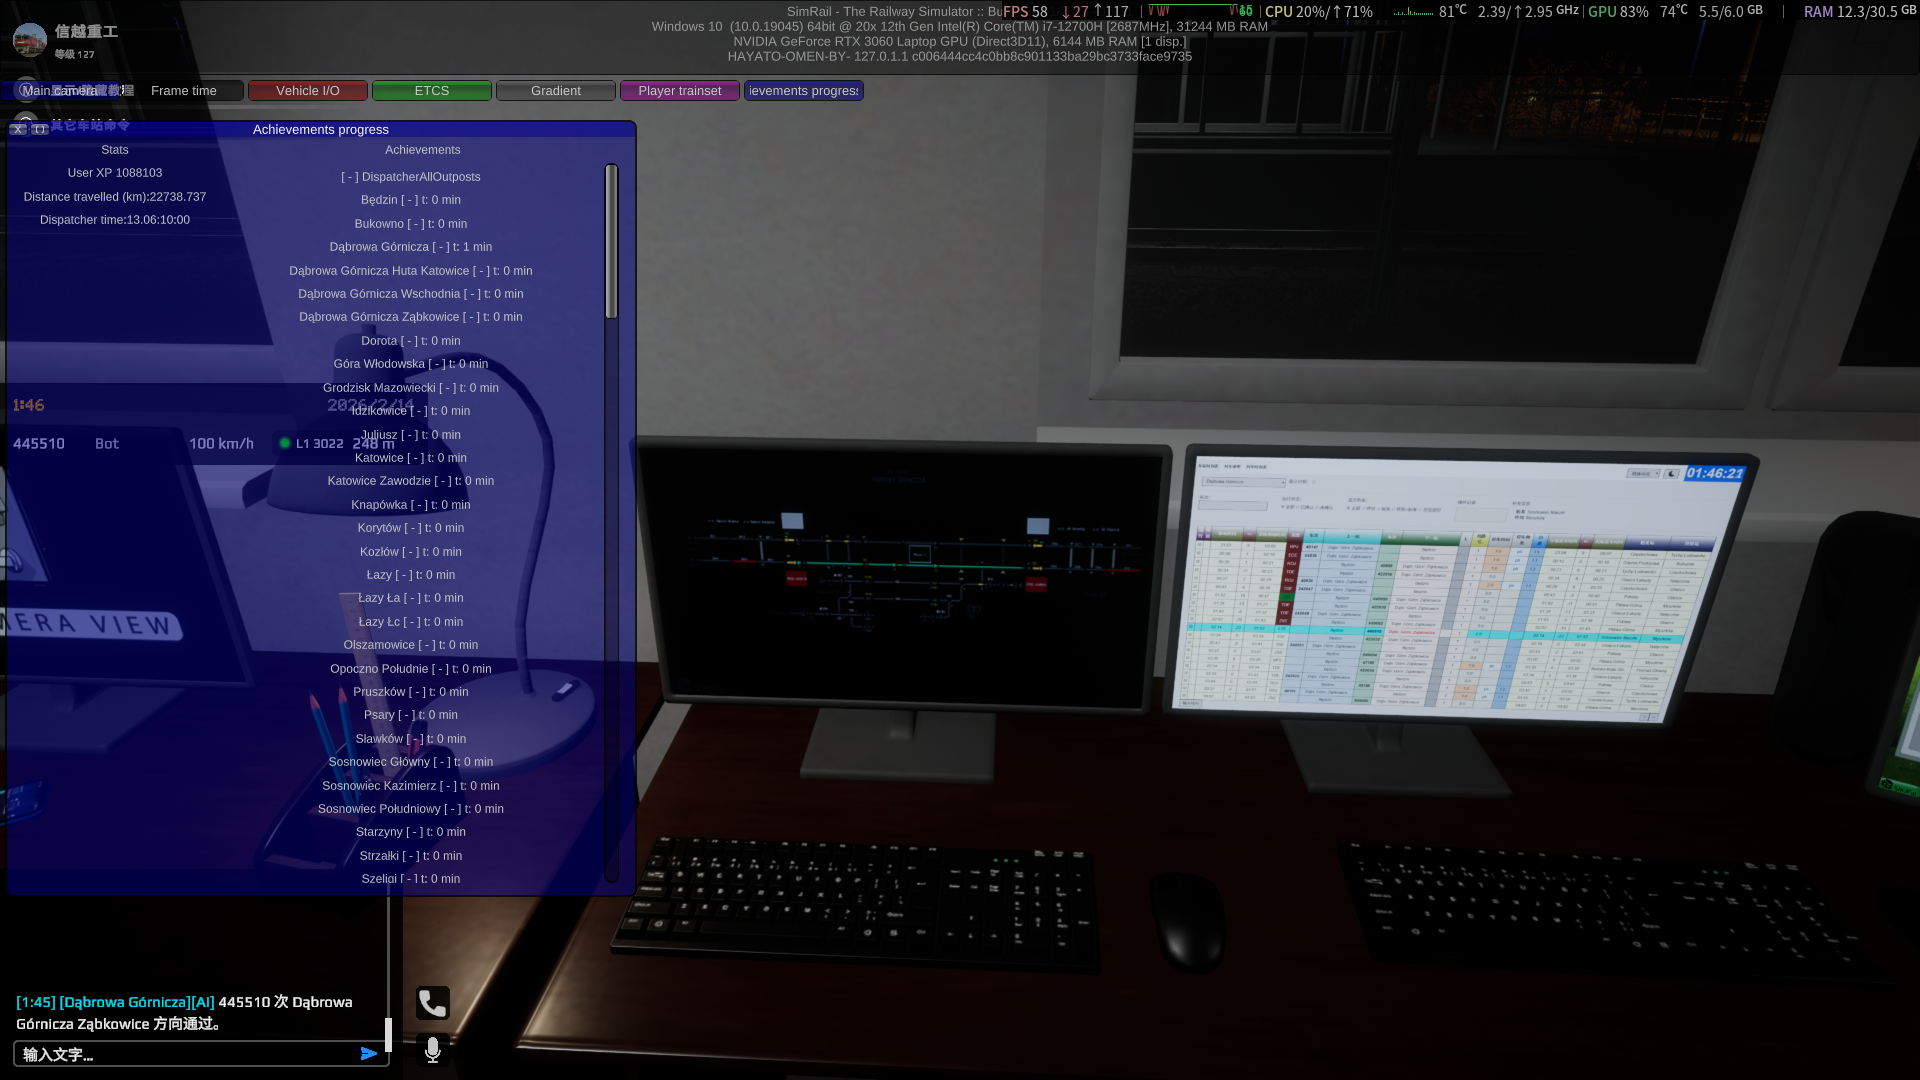Screen dimensions: 1920x1080
Task: Click the Sosnowiec Kazimierz row
Action: tap(411, 786)
